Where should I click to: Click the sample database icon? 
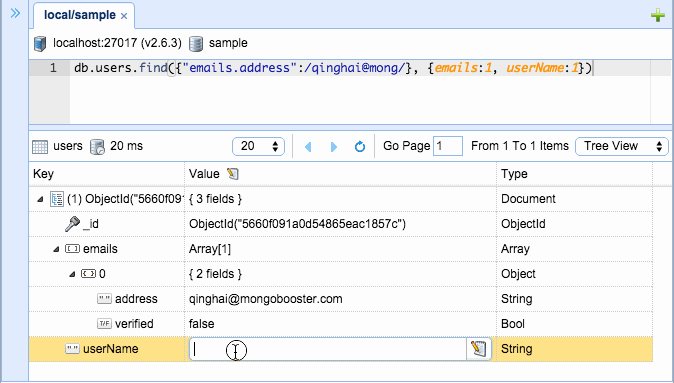(196, 43)
